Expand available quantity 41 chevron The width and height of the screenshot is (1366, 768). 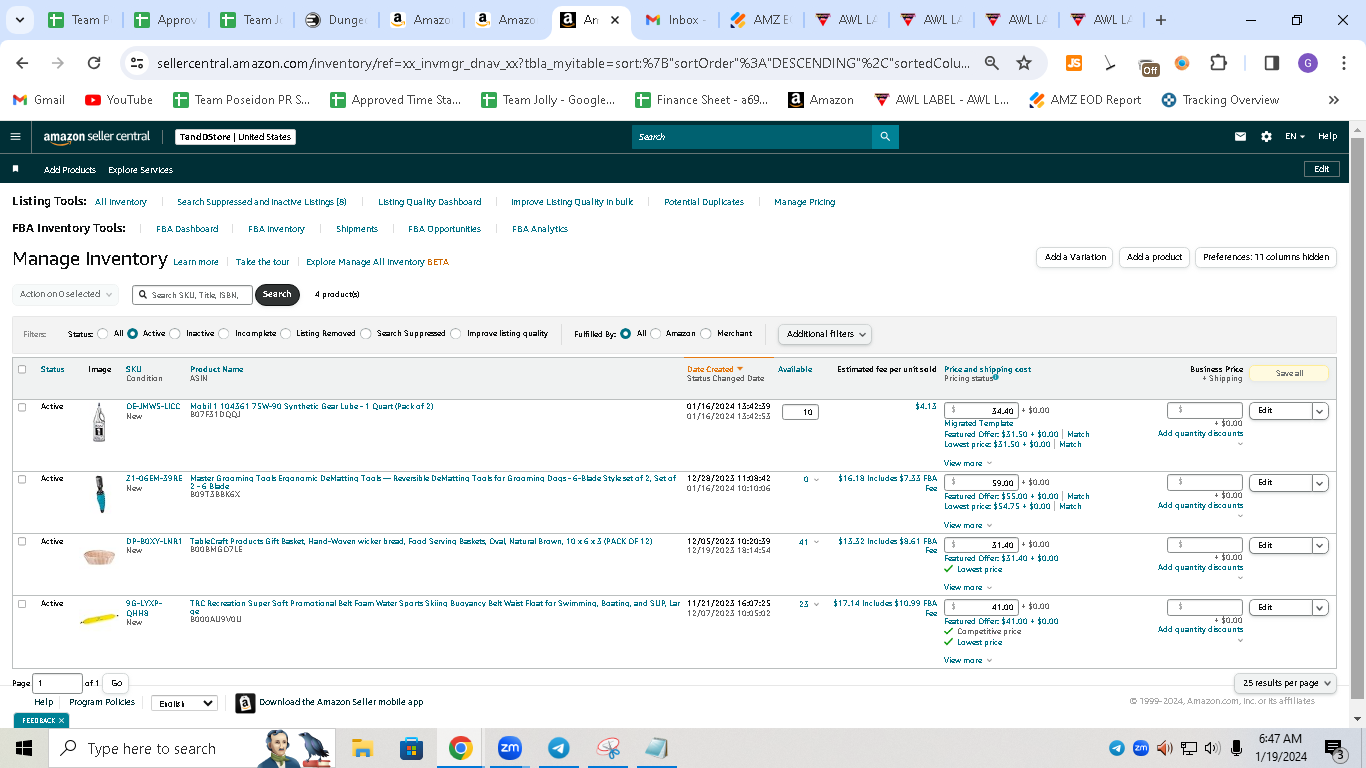pyautogui.click(x=817, y=543)
